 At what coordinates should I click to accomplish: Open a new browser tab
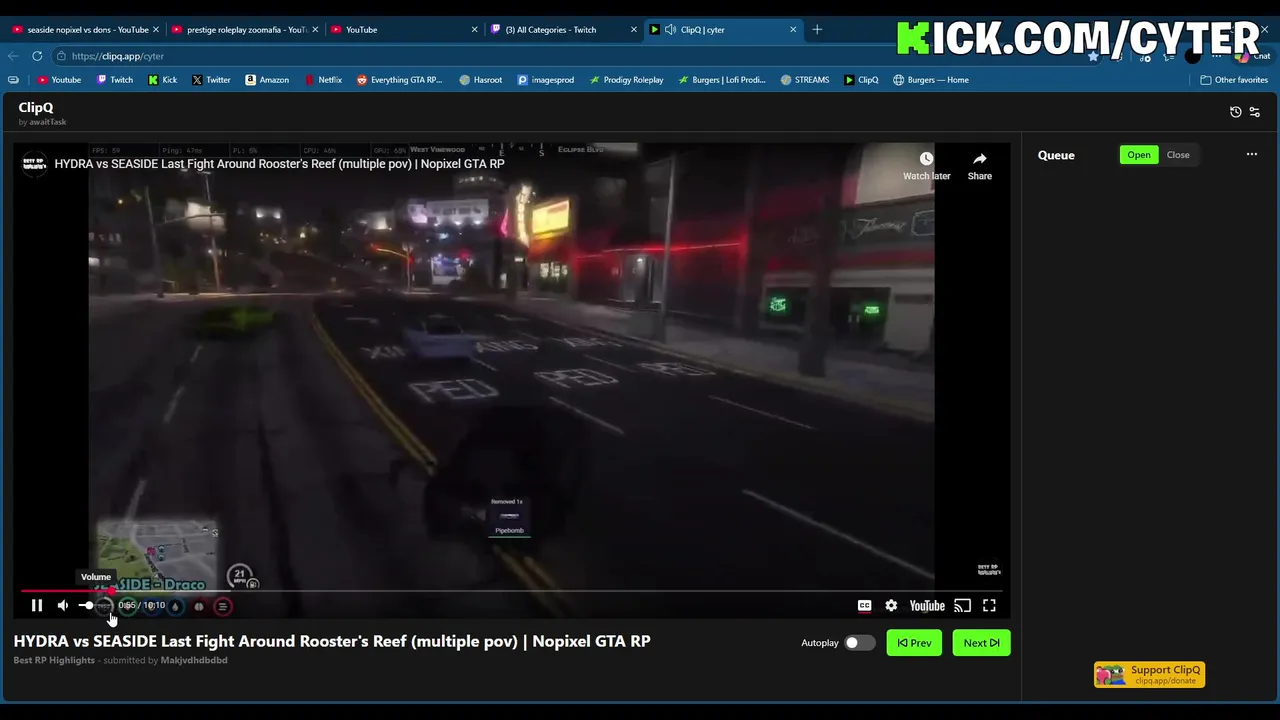click(x=817, y=29)
